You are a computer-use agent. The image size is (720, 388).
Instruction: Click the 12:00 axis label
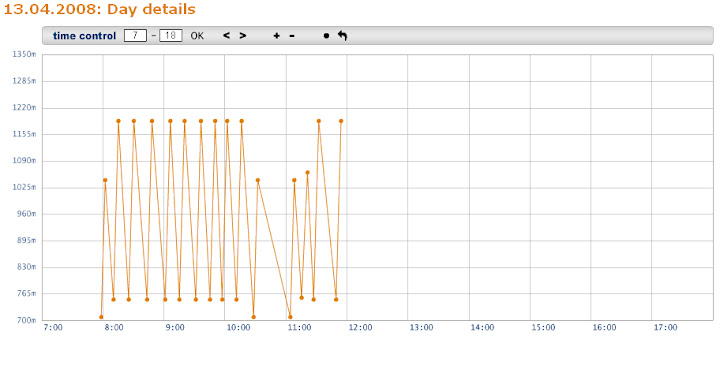coord(360,327)
